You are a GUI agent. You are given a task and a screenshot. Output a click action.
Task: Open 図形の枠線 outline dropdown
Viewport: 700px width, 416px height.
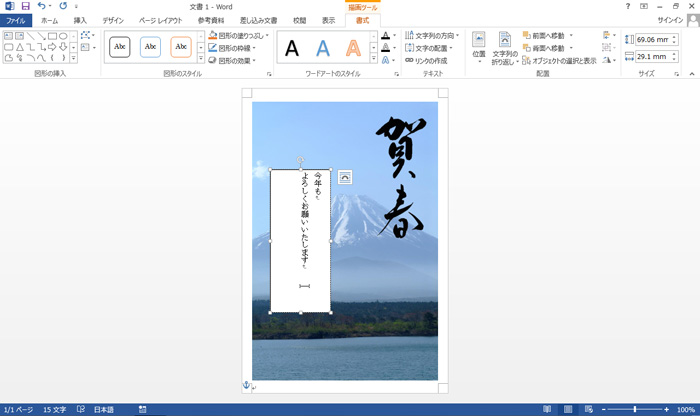click(232, 48)
